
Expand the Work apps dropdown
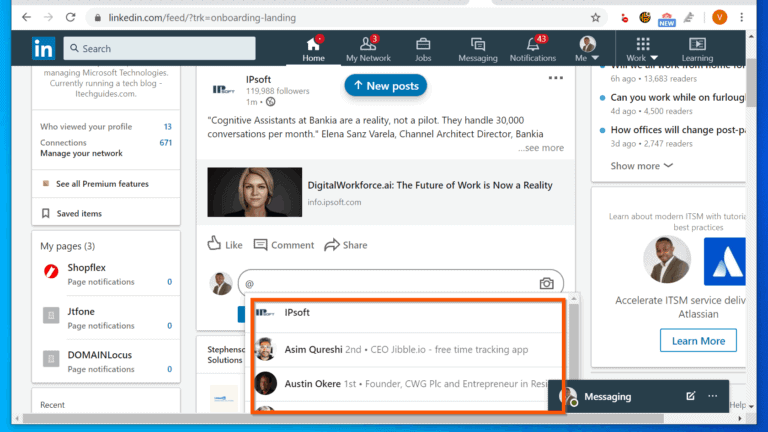point(642,49)
